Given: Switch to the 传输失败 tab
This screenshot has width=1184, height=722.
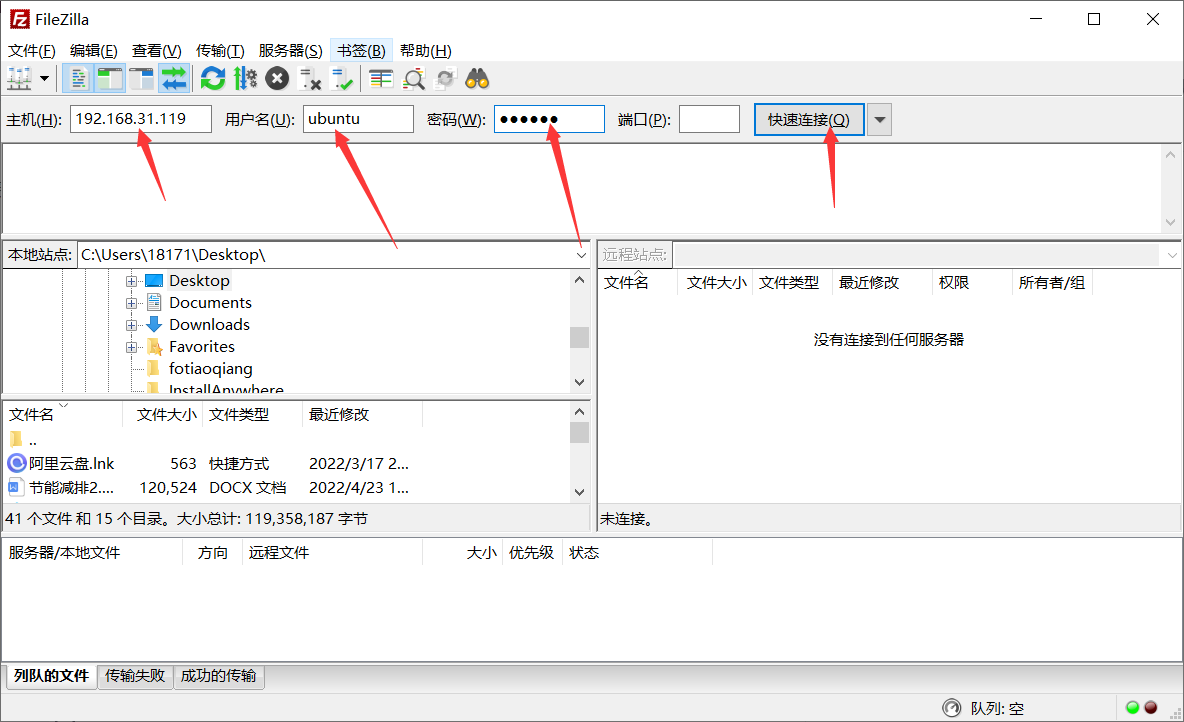Looking at the screenshot, I should coord(135,676).
